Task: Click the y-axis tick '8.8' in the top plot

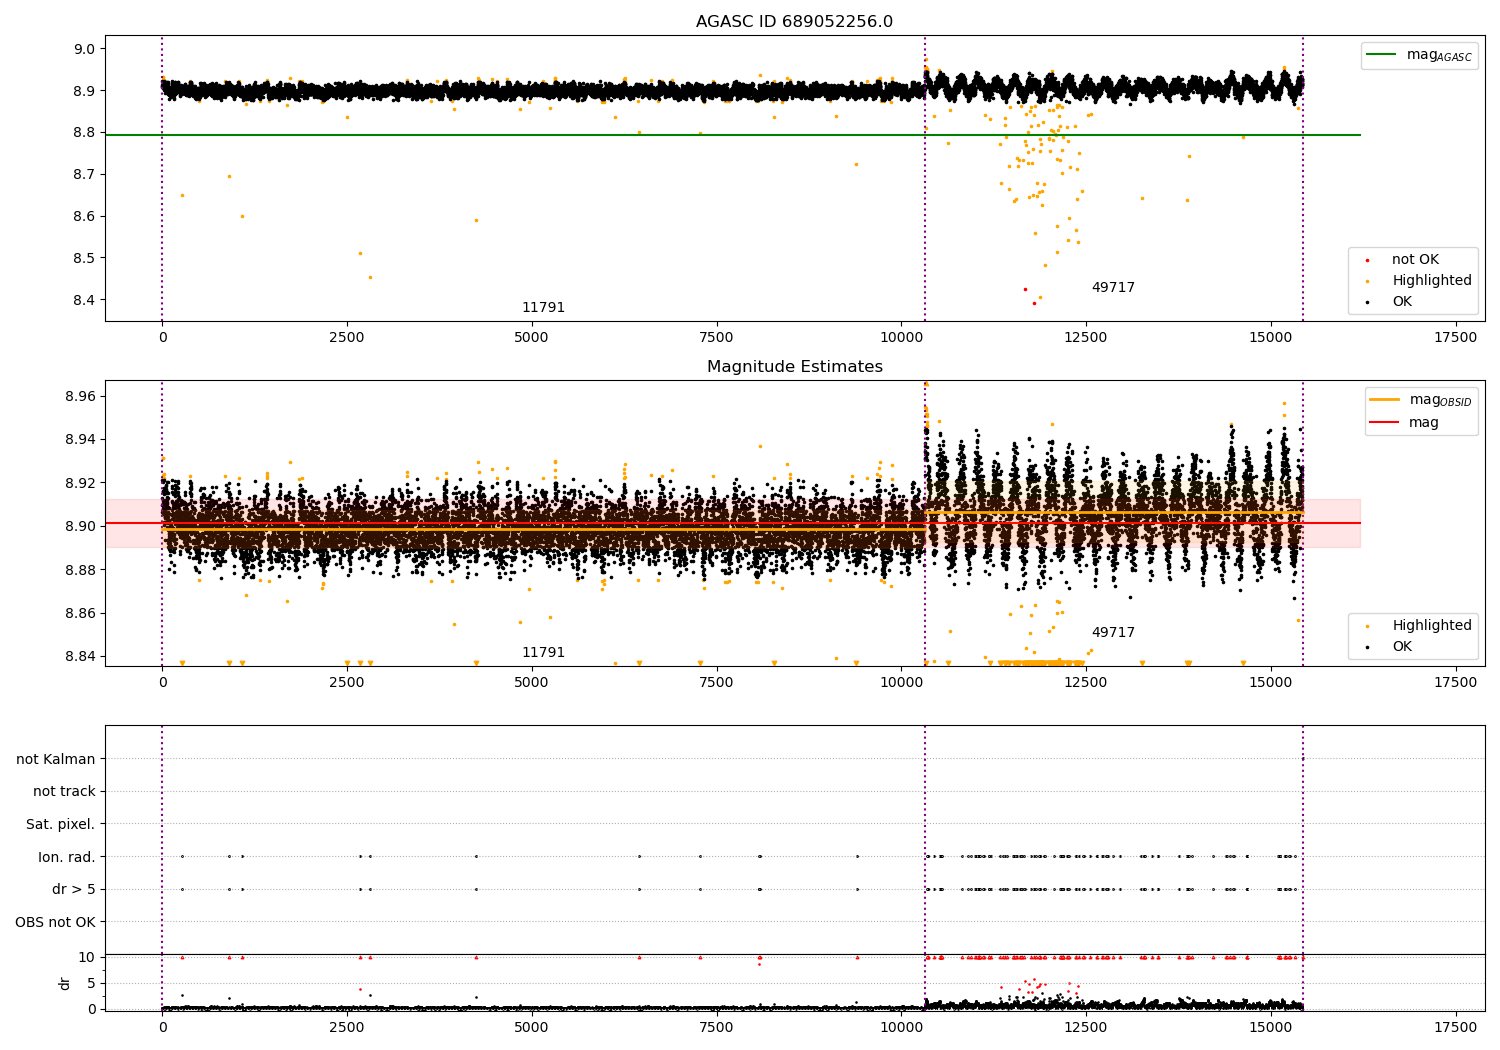Action: (x=85, y=133)
